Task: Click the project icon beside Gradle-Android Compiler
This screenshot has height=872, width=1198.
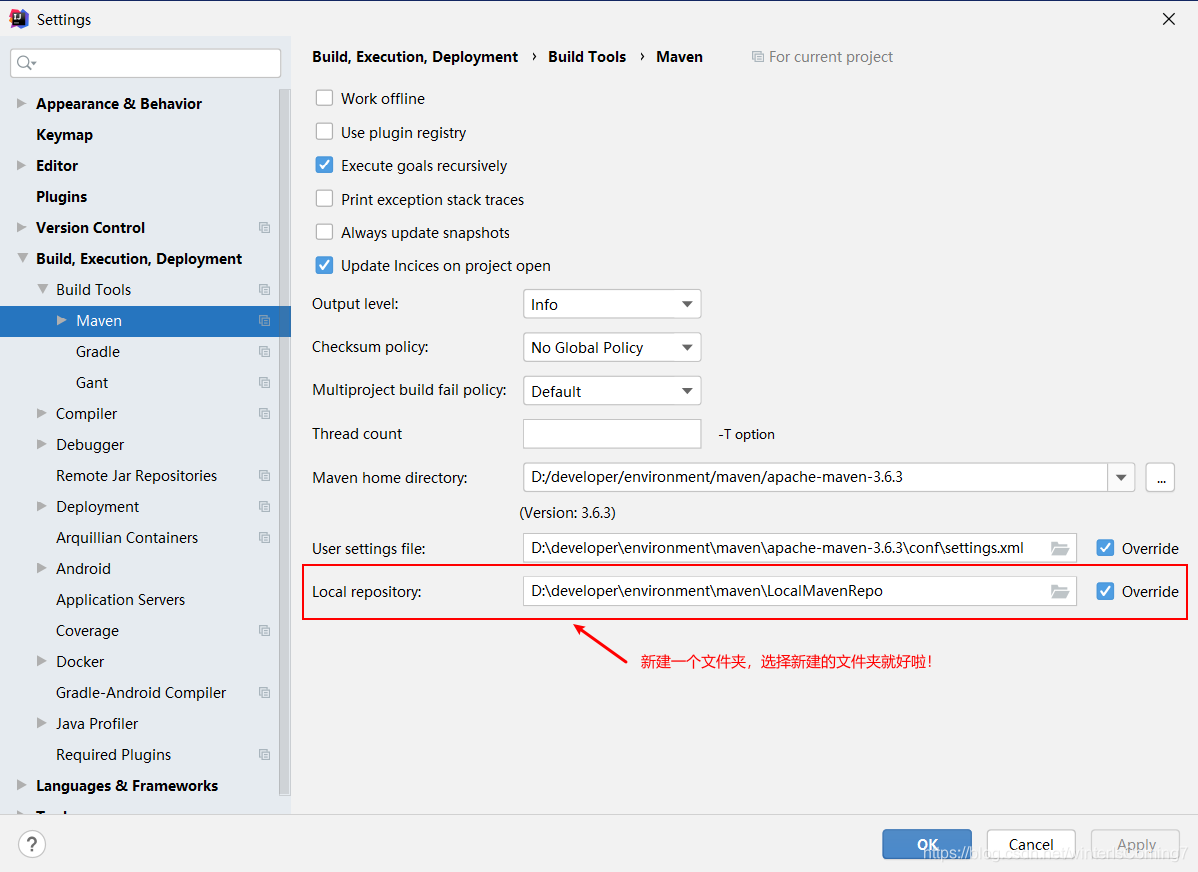Action: coord(264,692)
